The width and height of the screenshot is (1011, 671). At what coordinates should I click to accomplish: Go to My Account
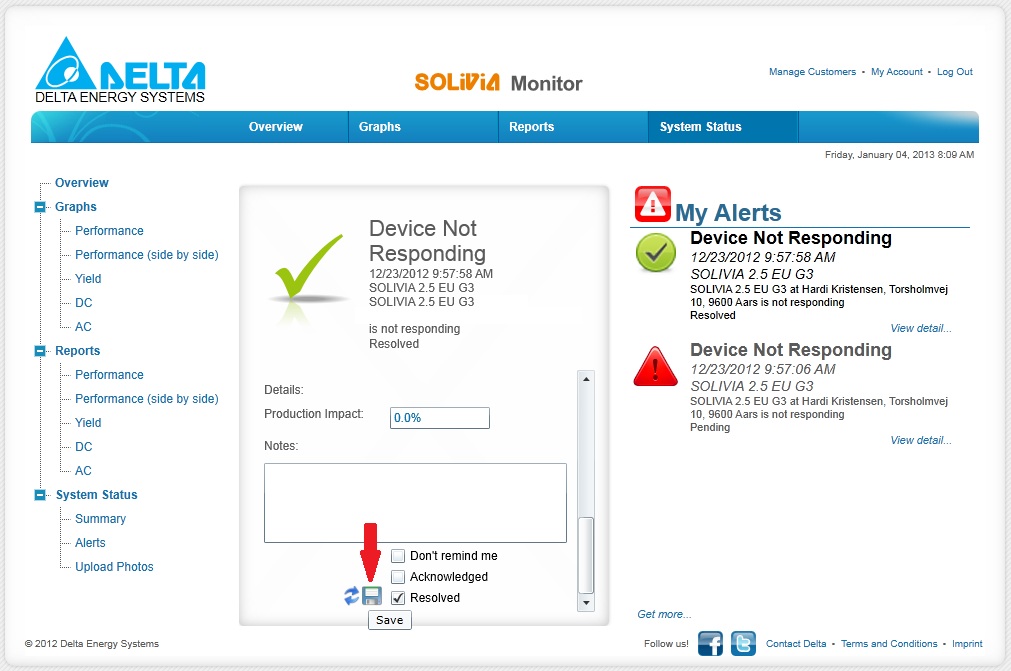click(897, 72)
